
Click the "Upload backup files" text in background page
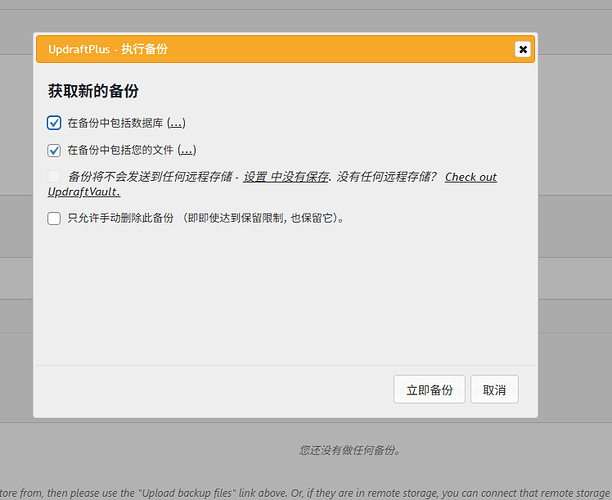click(x=186, y=493)
